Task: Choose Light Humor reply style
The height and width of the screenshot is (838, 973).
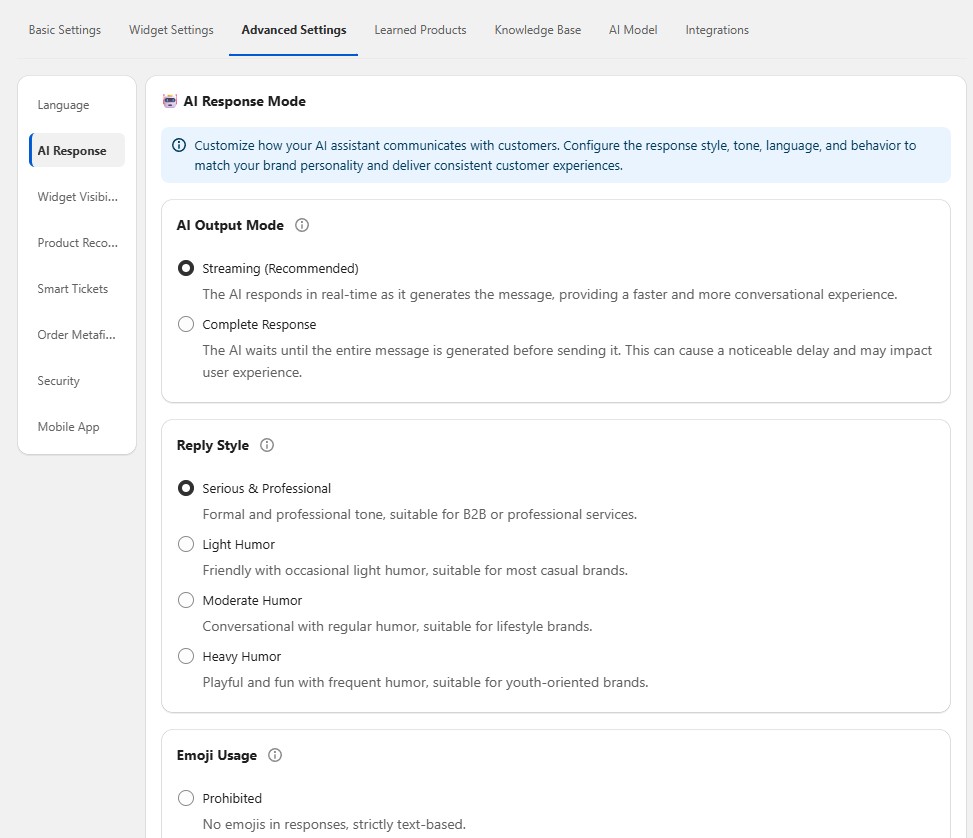Action: (x=186, y=545)
